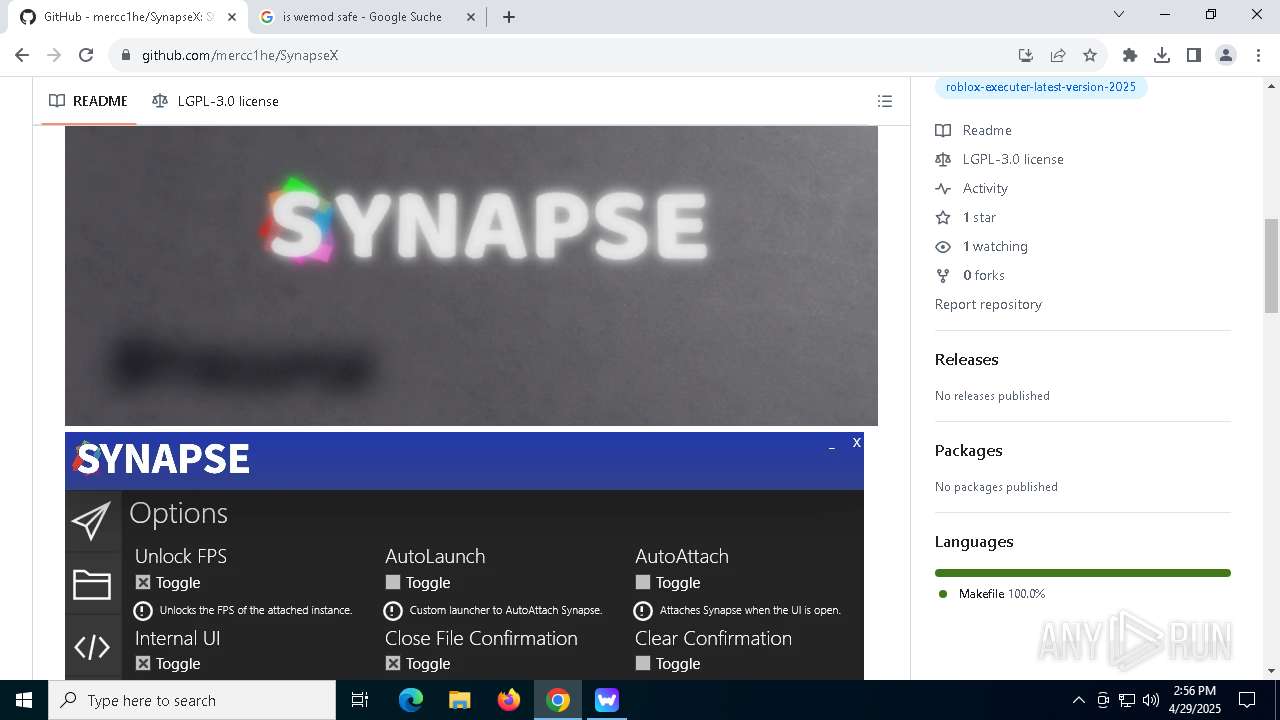Toggle the Internal UI checkbox
The width and height of the screenshot is (1280, 720).
pyautogui.click(x=143, y=663)
